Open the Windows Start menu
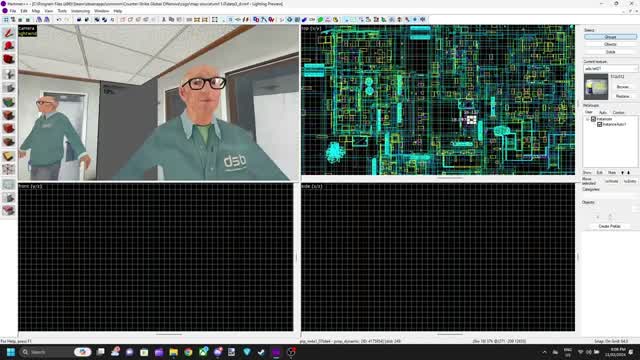This screenshot has height=360, width=640. tap(11, 352)
